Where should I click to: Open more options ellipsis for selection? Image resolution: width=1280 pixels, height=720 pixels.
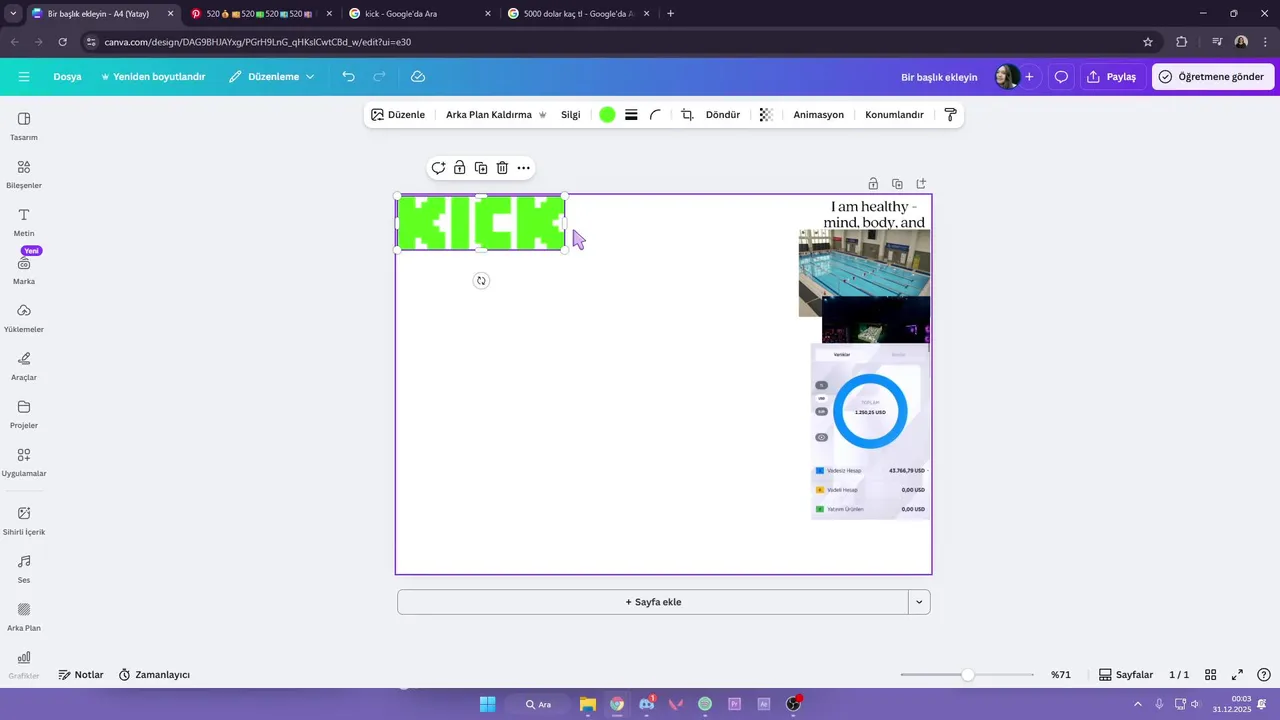coord(523,168)
